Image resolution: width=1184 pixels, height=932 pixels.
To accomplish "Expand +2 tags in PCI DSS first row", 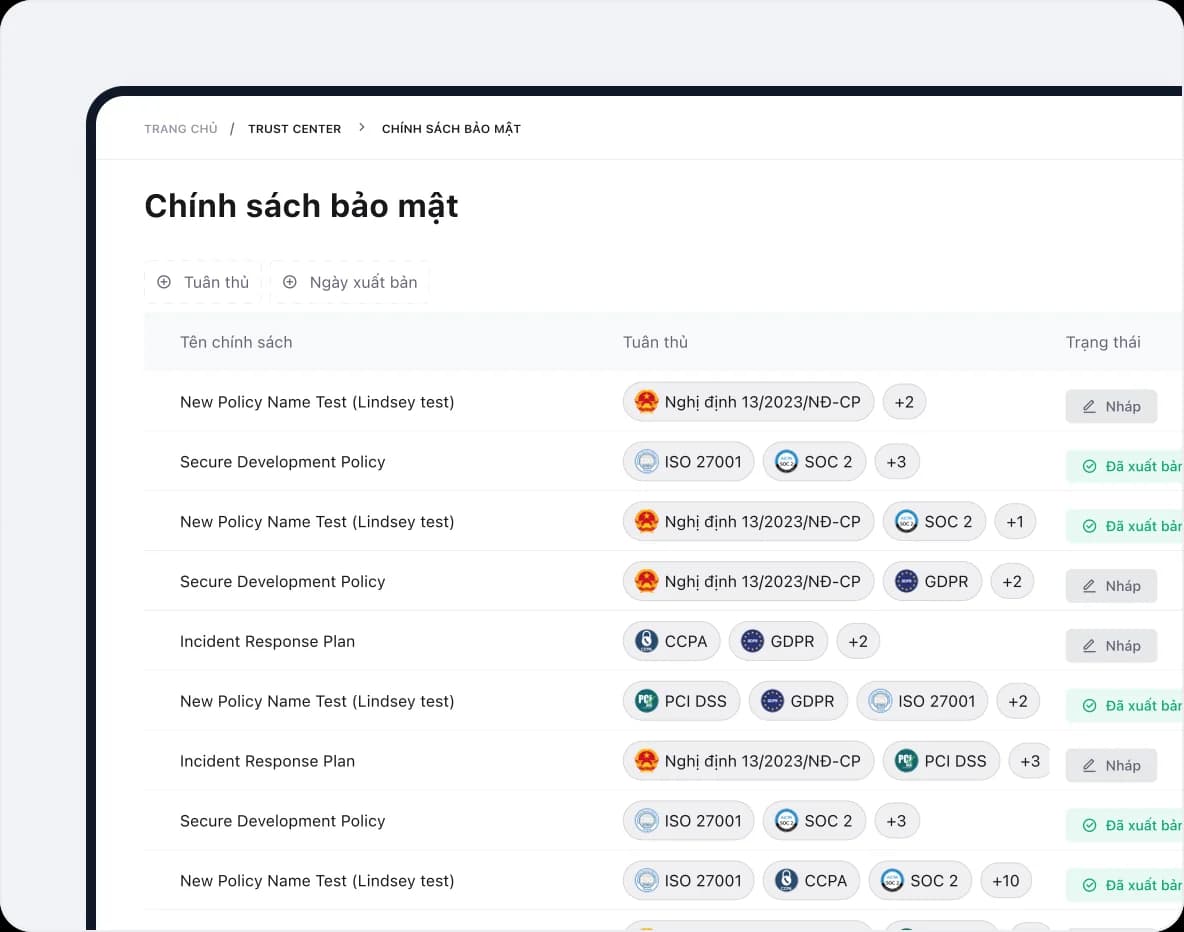I will point(1018,701).
